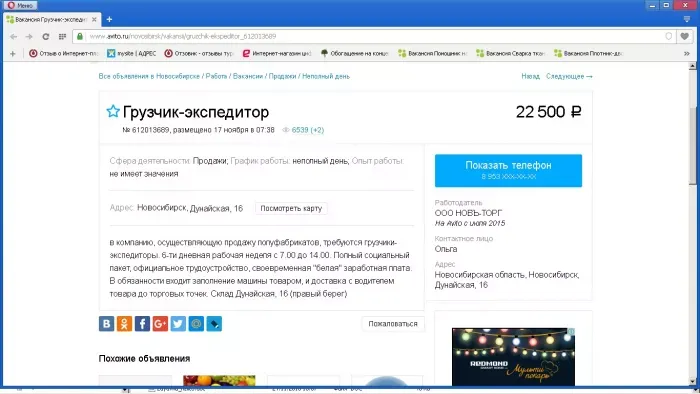Open the Opera Menu button
The width and height of the screenshot is (700, 394).
point(21,5)
